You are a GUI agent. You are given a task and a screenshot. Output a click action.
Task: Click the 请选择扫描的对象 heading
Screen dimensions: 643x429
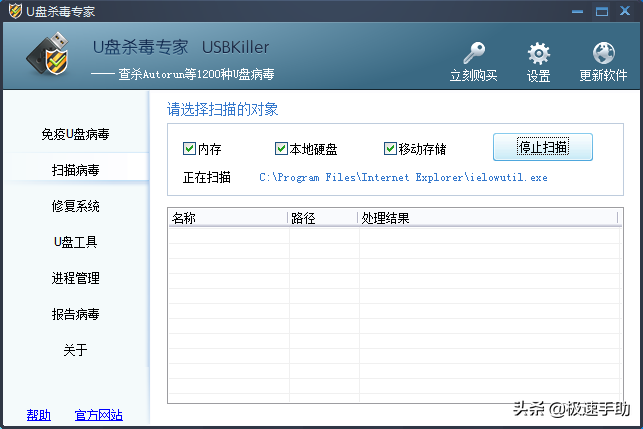click(x=223, y=110)
